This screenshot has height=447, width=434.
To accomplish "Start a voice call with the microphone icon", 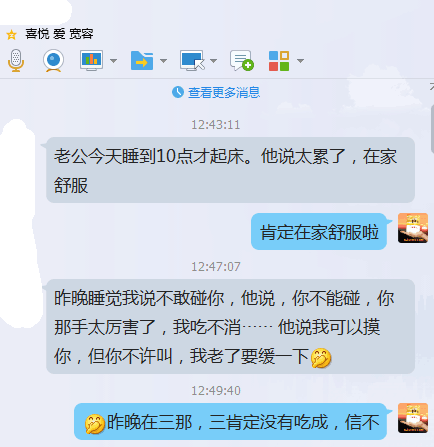I will [x=16, y=60].
